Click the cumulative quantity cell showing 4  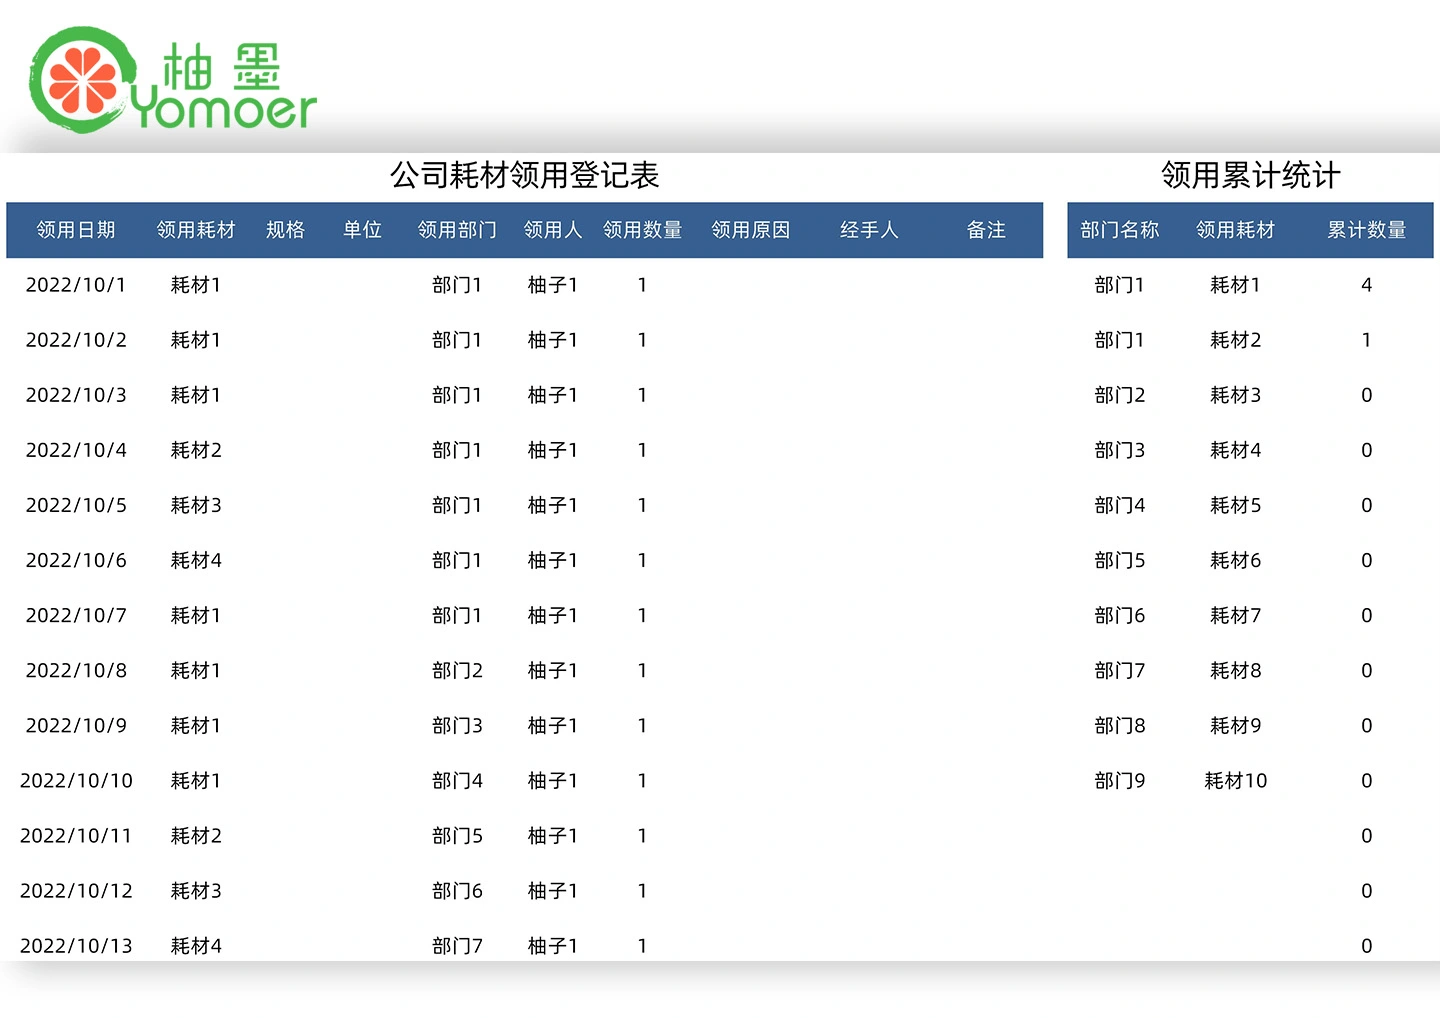click(1366, 285)
